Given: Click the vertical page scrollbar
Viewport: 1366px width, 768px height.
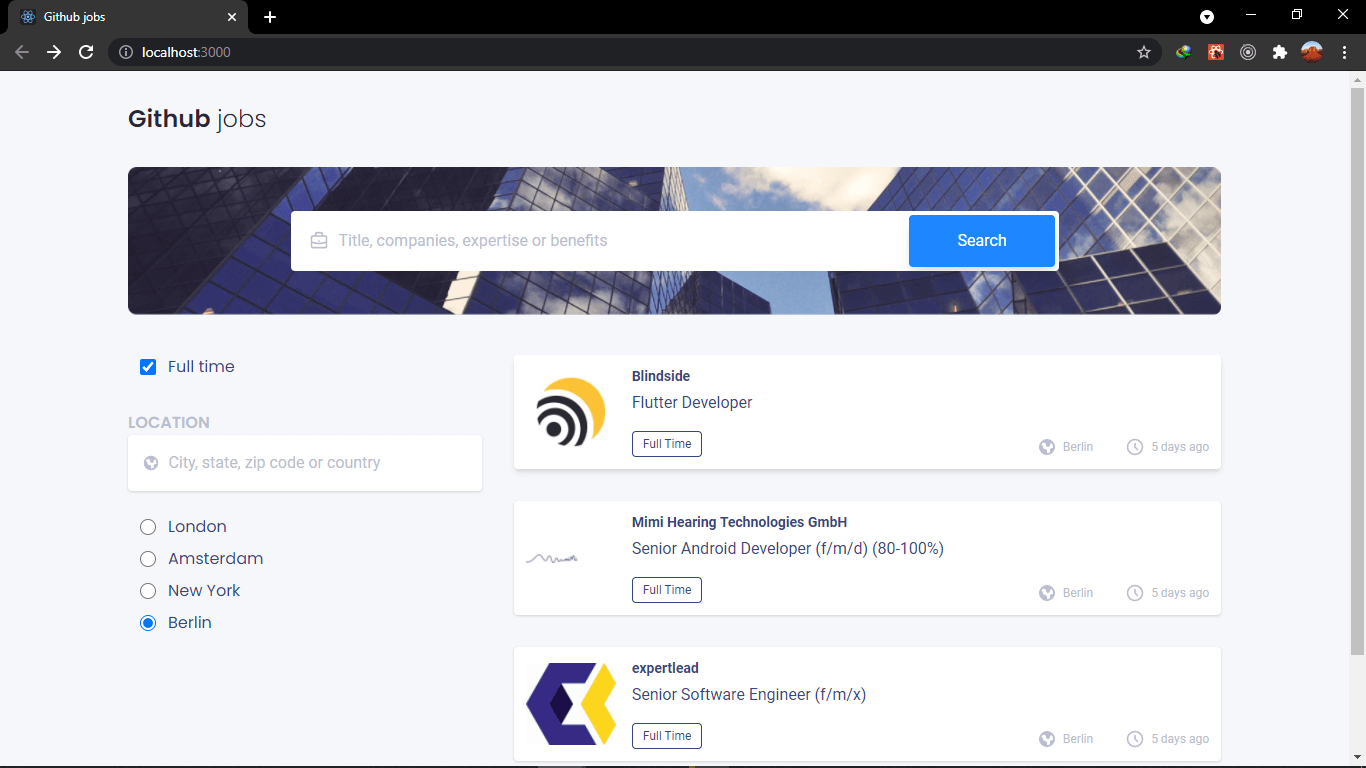Looking at the screenshot, I should pyautogui.click(x=1358, y=300).
